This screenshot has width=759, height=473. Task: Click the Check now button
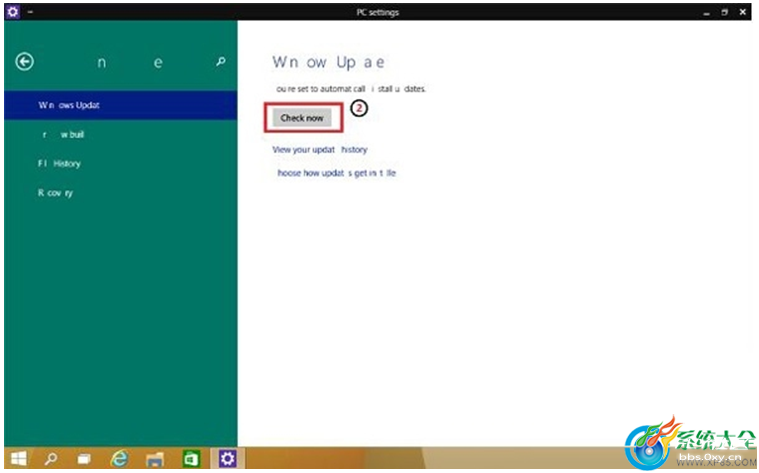[x=302, y=118]
